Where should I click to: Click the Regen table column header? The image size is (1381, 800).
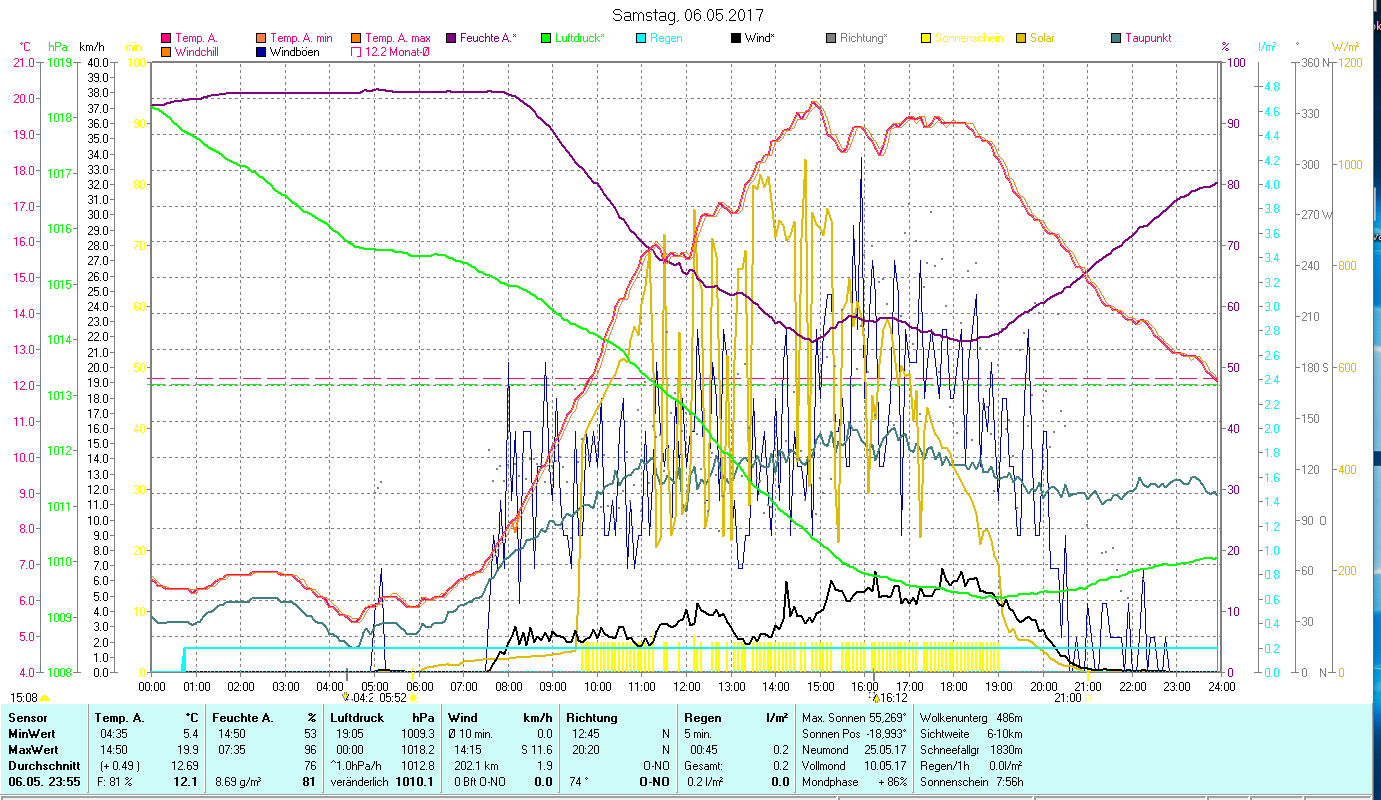[x=701, y=718]
